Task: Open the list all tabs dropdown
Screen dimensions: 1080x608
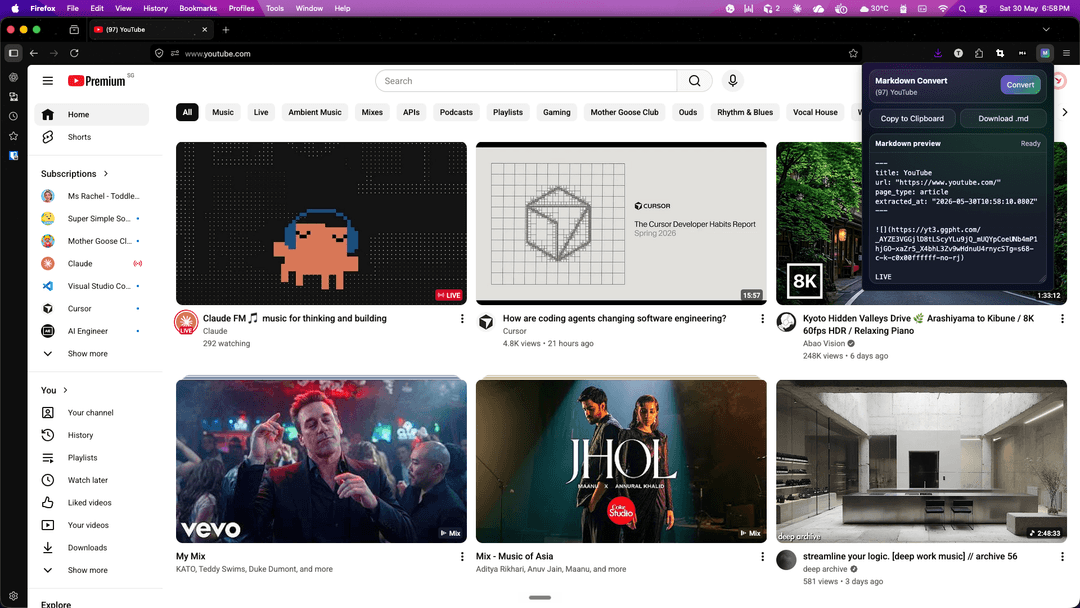Action: pos(1046,30)
